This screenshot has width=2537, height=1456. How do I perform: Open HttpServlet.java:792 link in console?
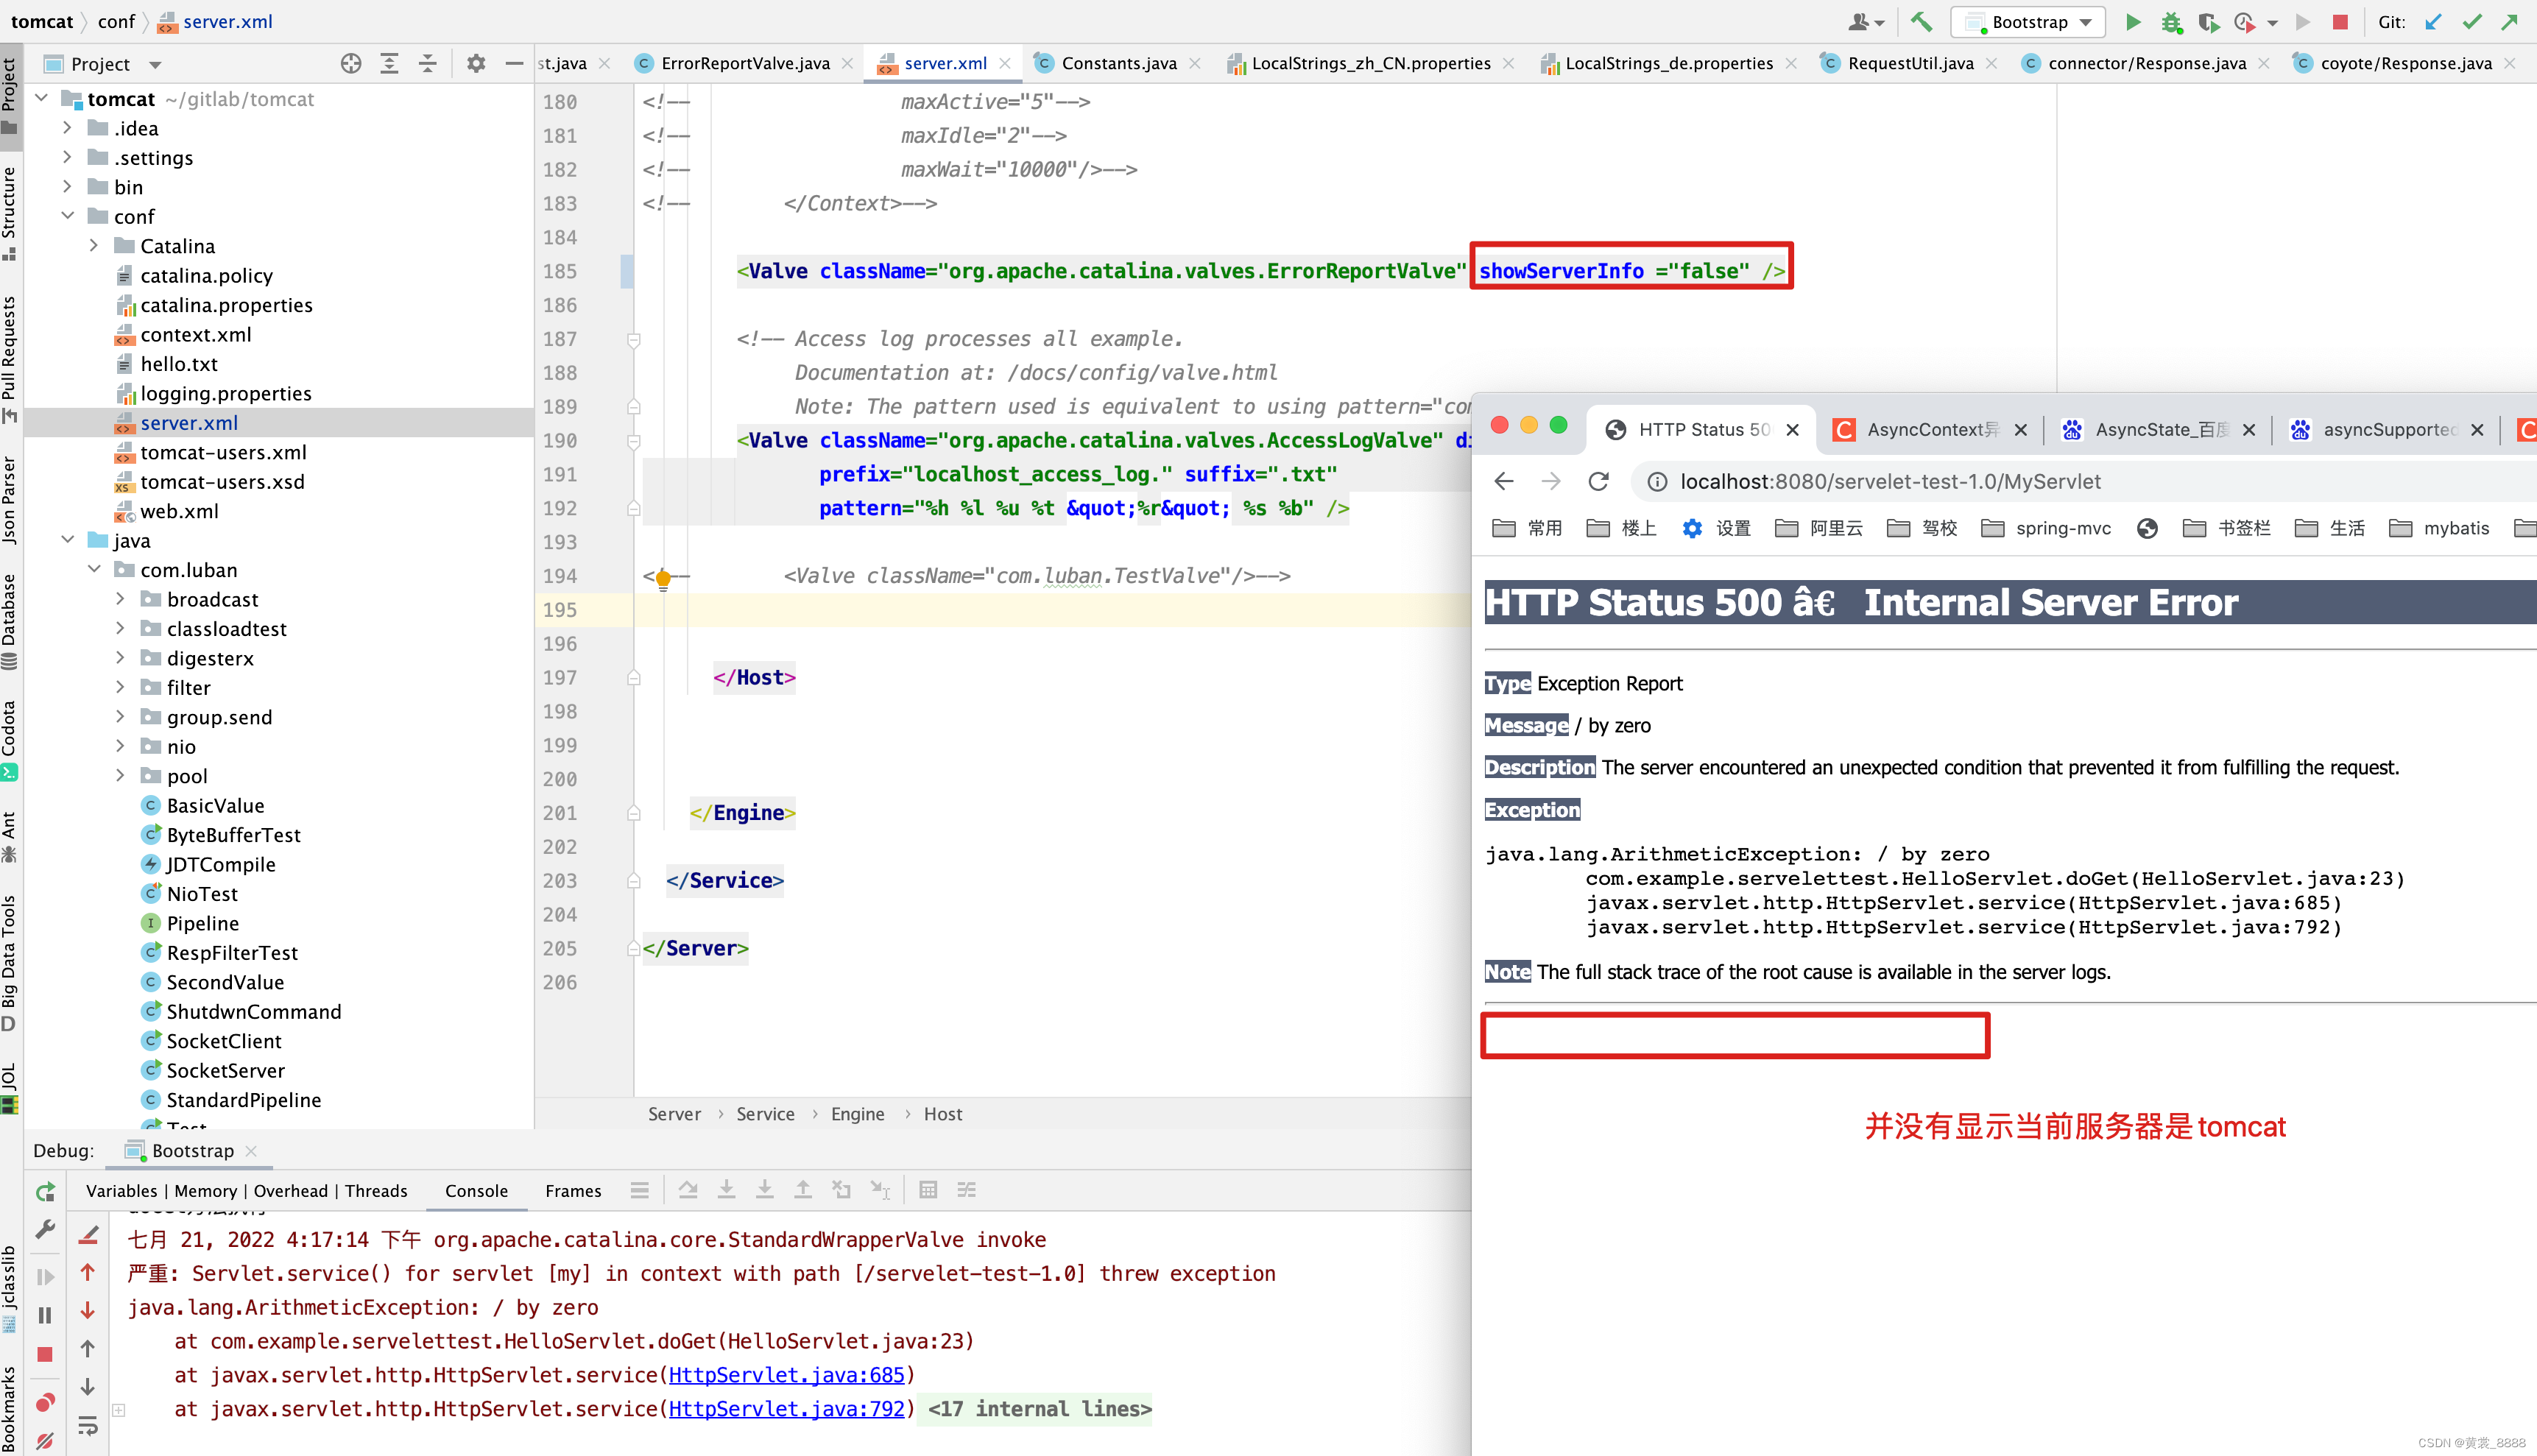click(786, 1409)
